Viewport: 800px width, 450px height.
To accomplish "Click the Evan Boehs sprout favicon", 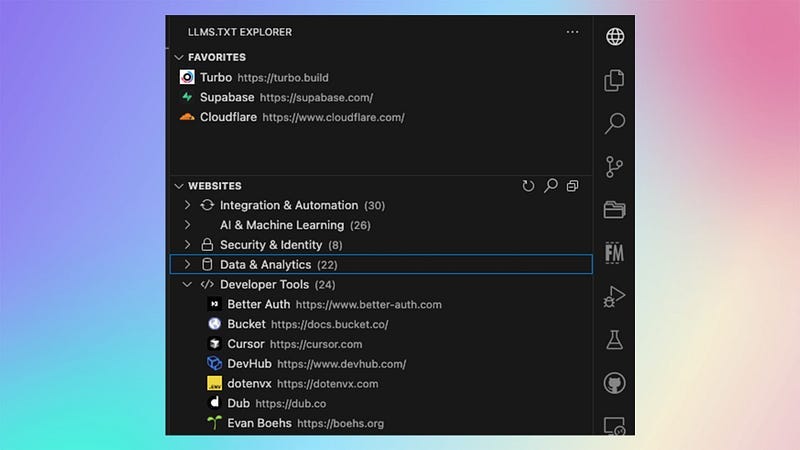I will click(214, 422).
